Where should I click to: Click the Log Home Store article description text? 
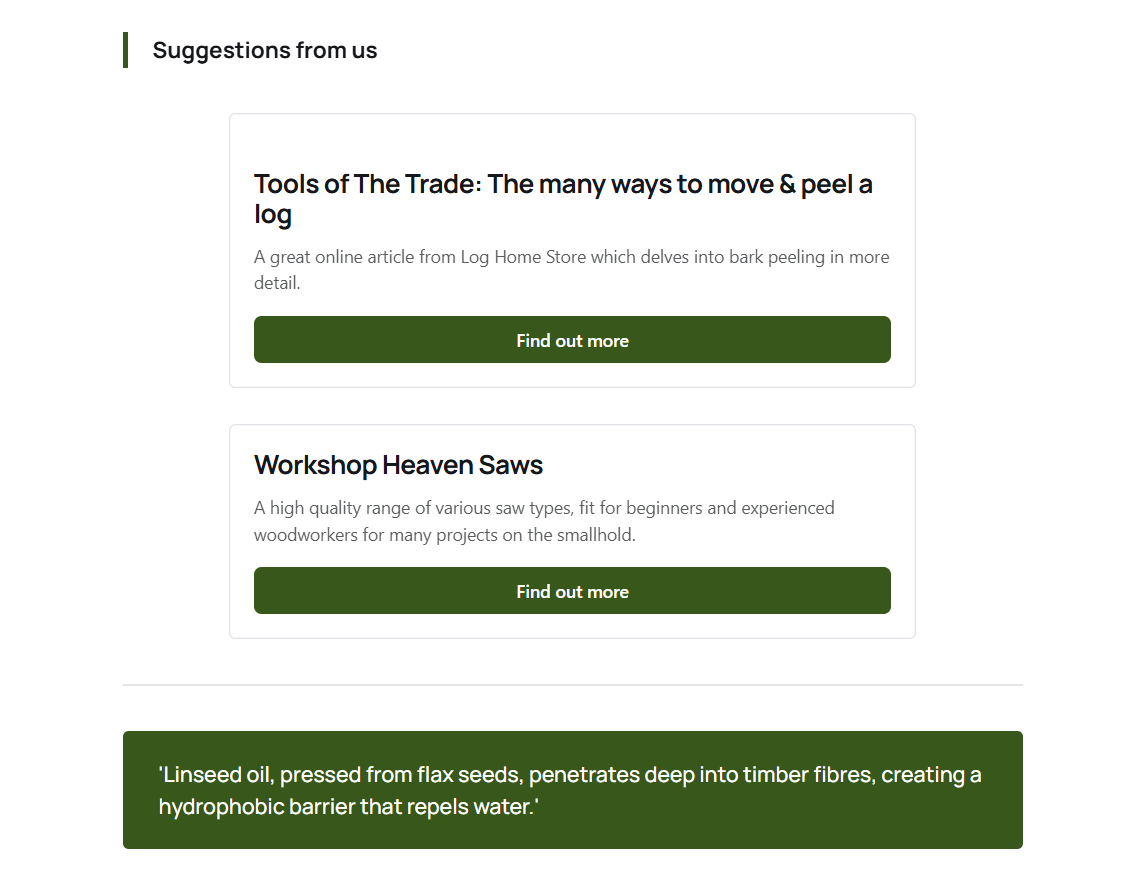(572, 269)
